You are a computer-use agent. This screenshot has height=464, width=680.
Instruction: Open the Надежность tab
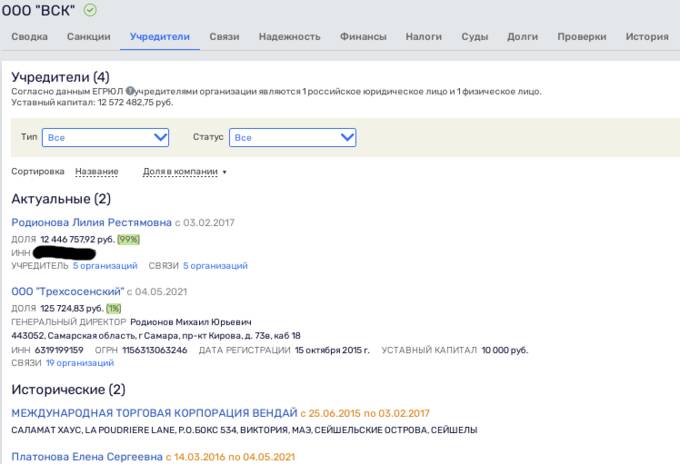tap(289, 37)
